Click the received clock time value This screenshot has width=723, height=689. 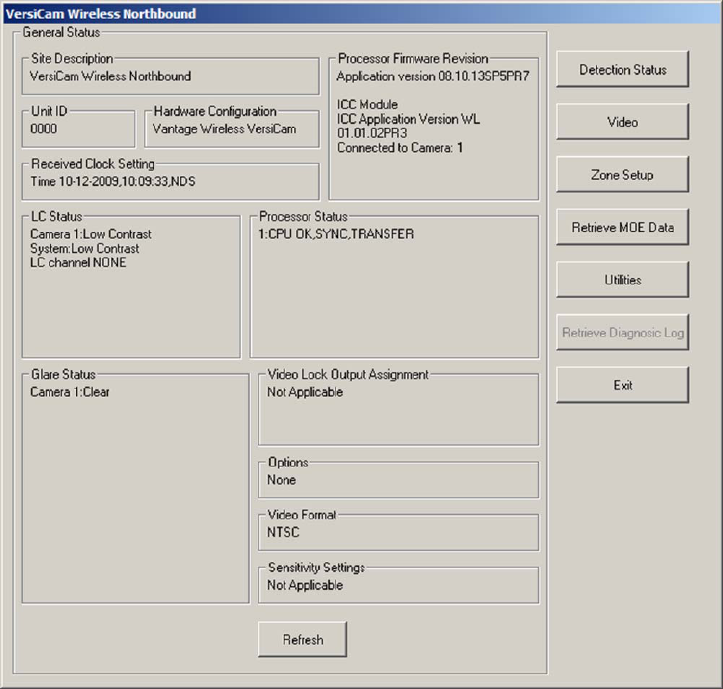click(x=113, y=181)
